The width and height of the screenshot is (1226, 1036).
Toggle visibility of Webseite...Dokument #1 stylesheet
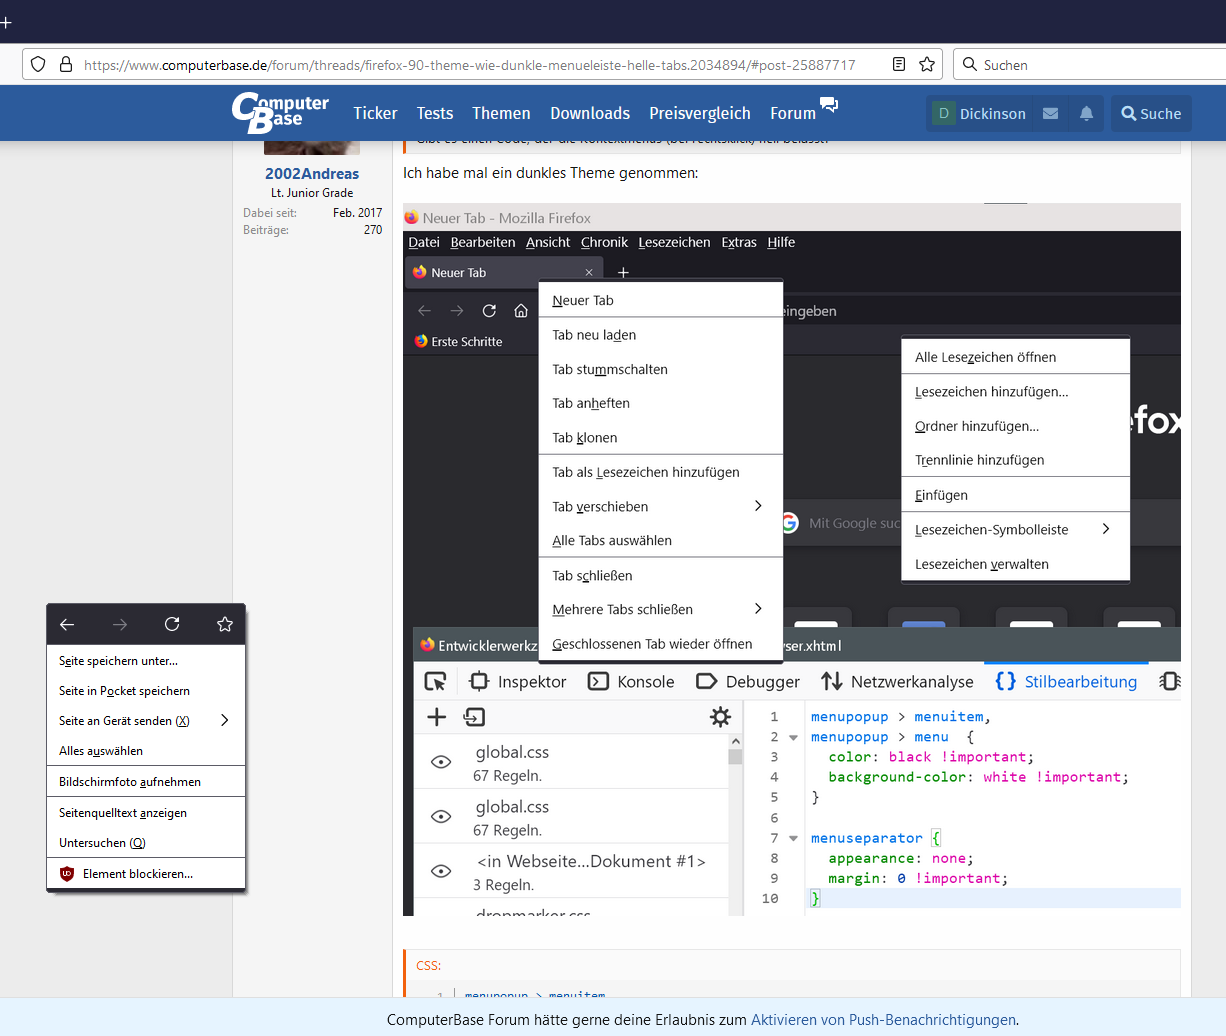[440, 871]
